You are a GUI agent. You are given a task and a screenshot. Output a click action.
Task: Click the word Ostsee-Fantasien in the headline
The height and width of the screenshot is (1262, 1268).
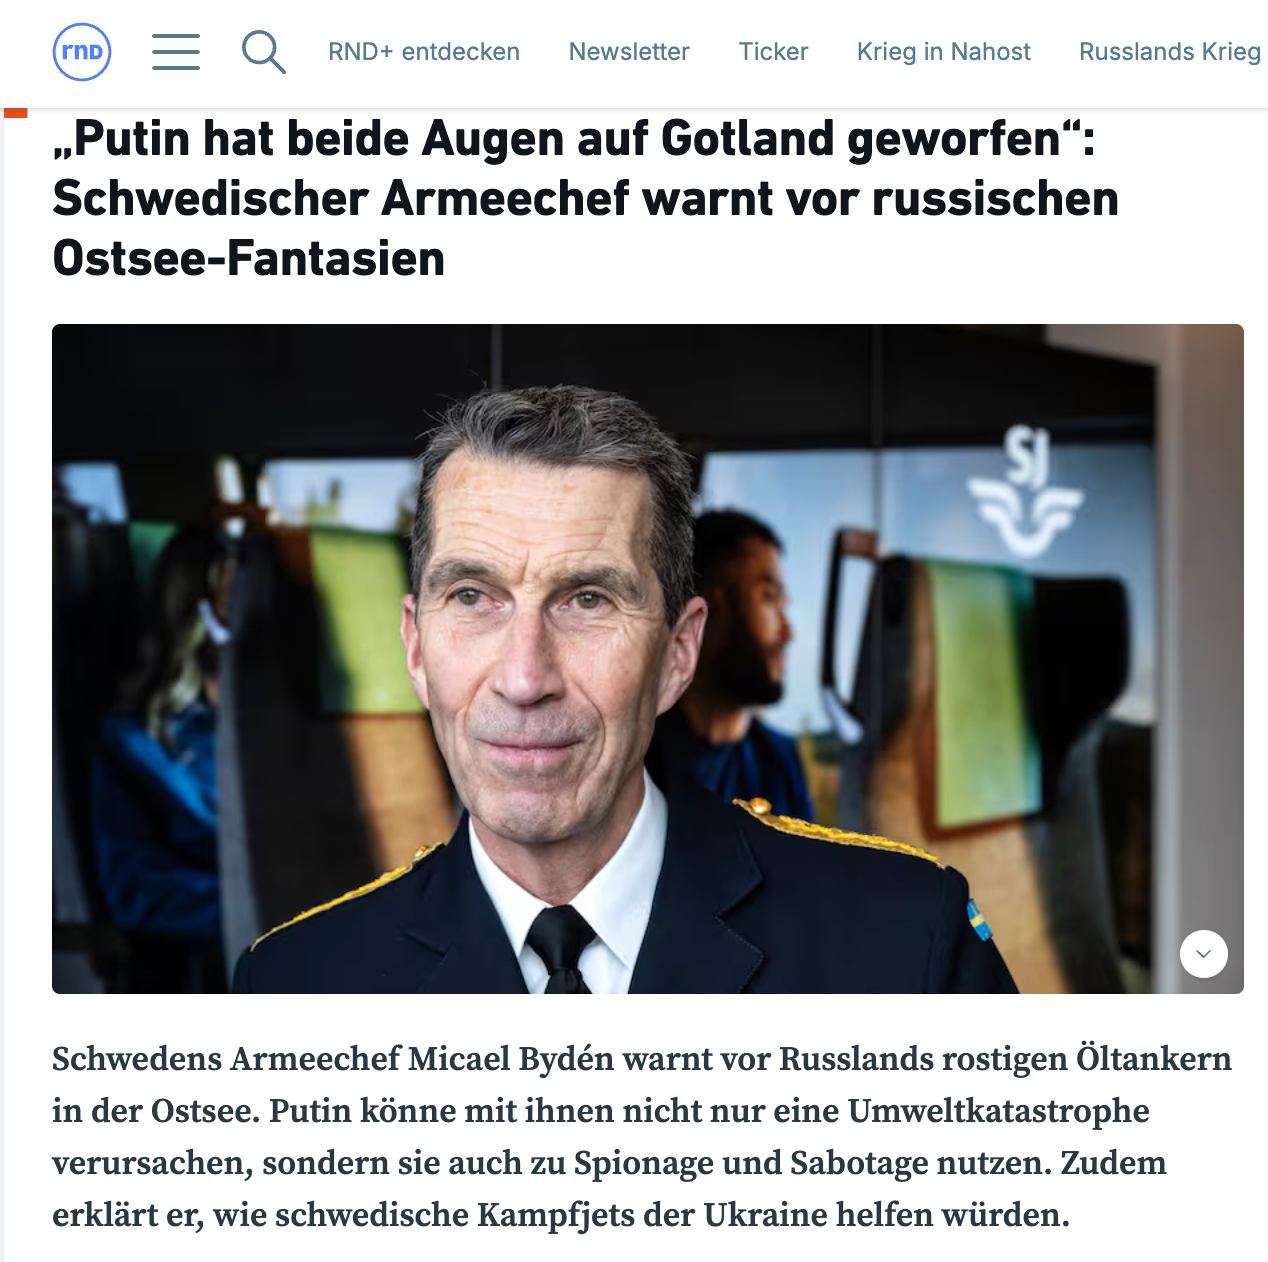point(248,259)
